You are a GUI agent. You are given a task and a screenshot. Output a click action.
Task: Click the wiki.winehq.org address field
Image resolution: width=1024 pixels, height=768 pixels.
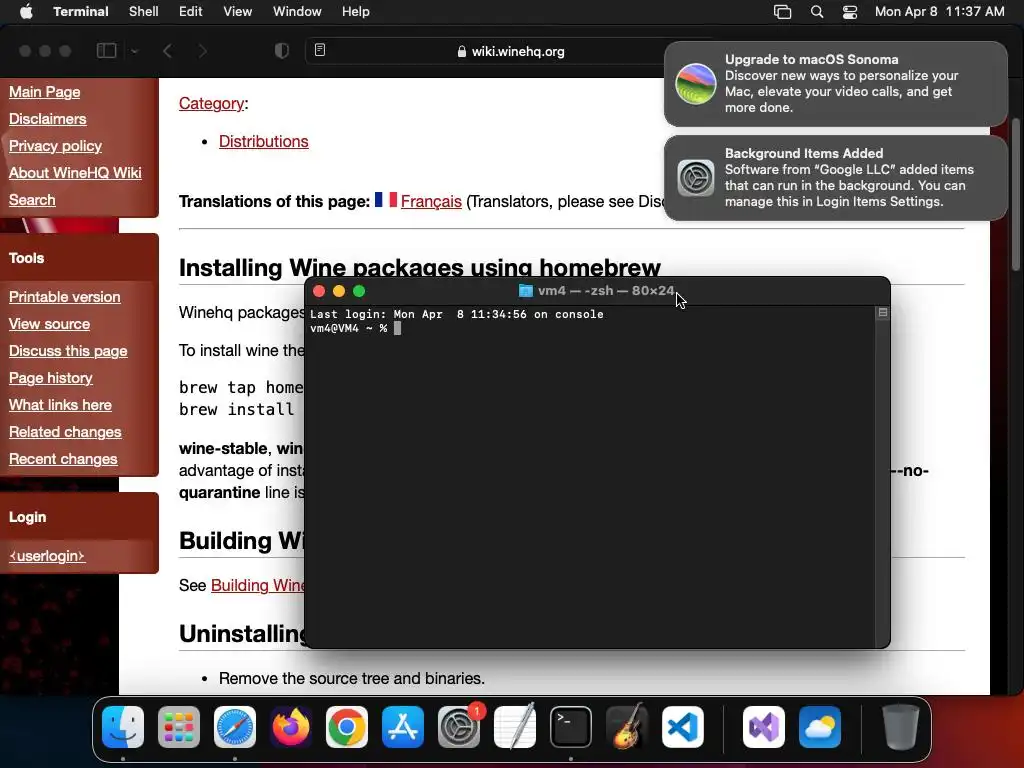tap(511, 51)
